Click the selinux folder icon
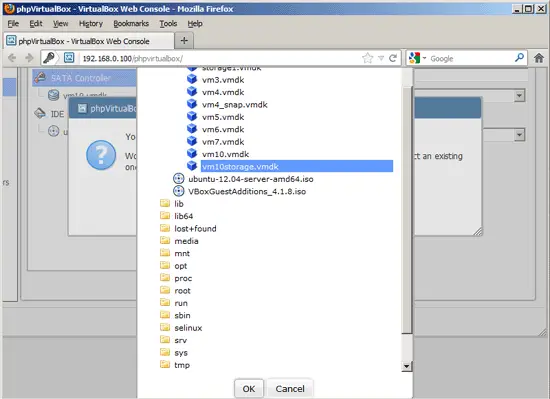Image resolution: width=550 pixels, height=399 pixels. point(165,327)
